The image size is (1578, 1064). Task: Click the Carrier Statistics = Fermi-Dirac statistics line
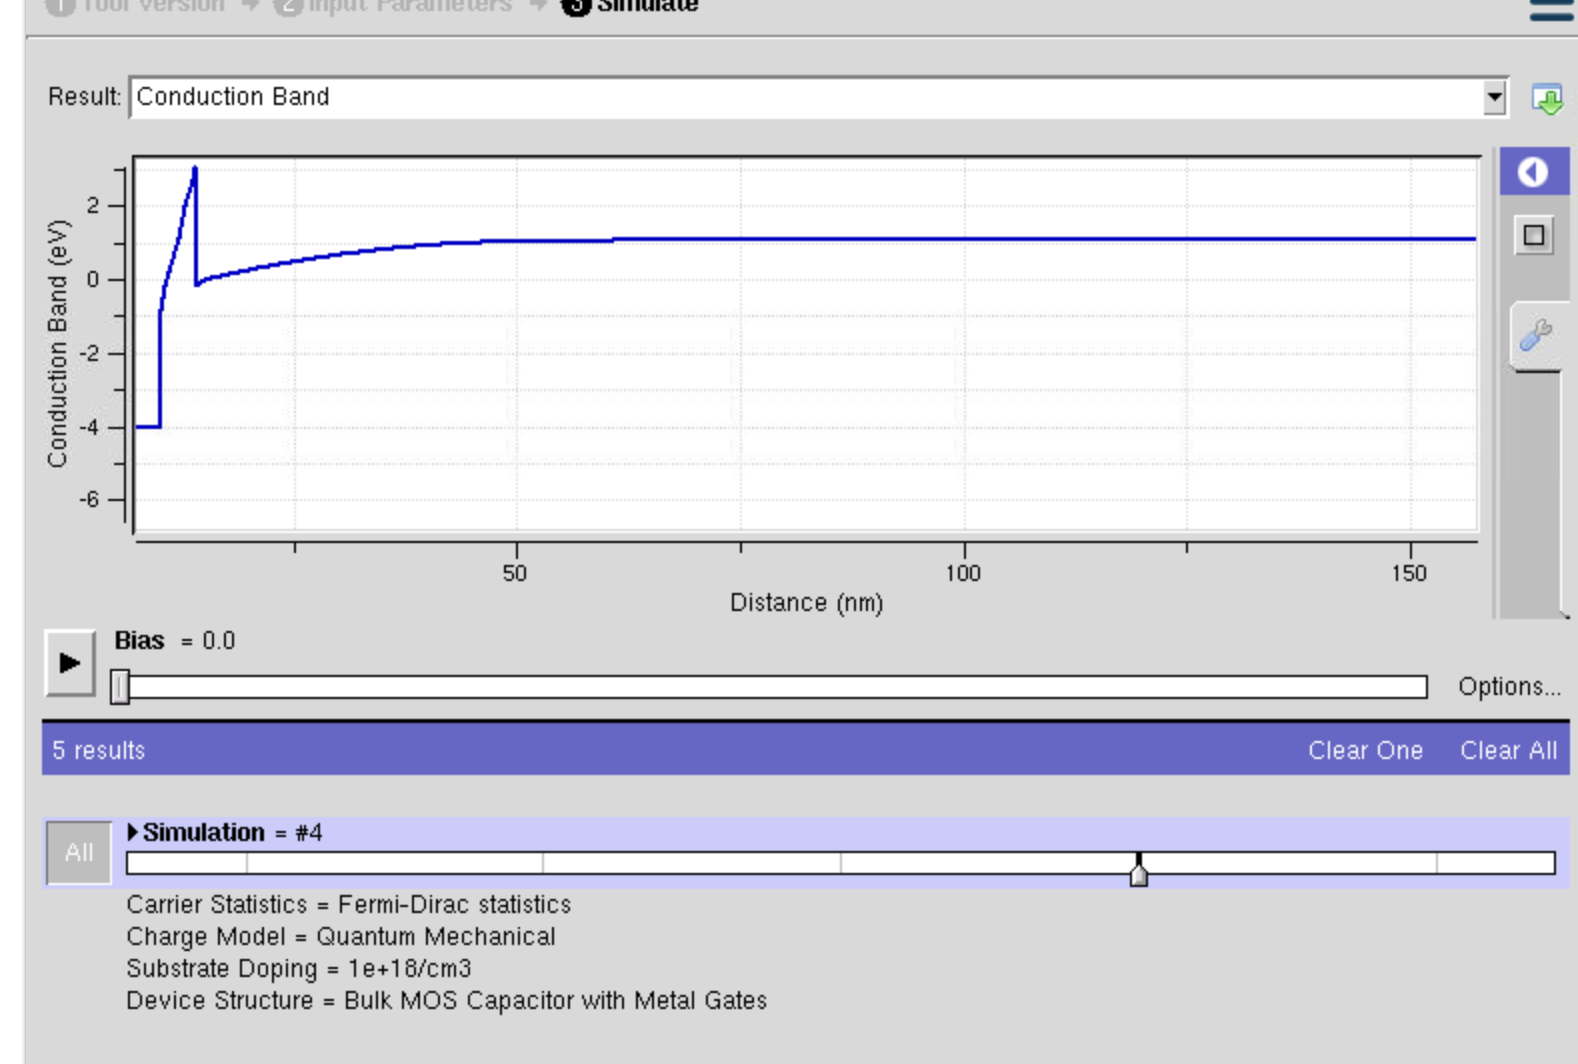click(x=349, y=905)
